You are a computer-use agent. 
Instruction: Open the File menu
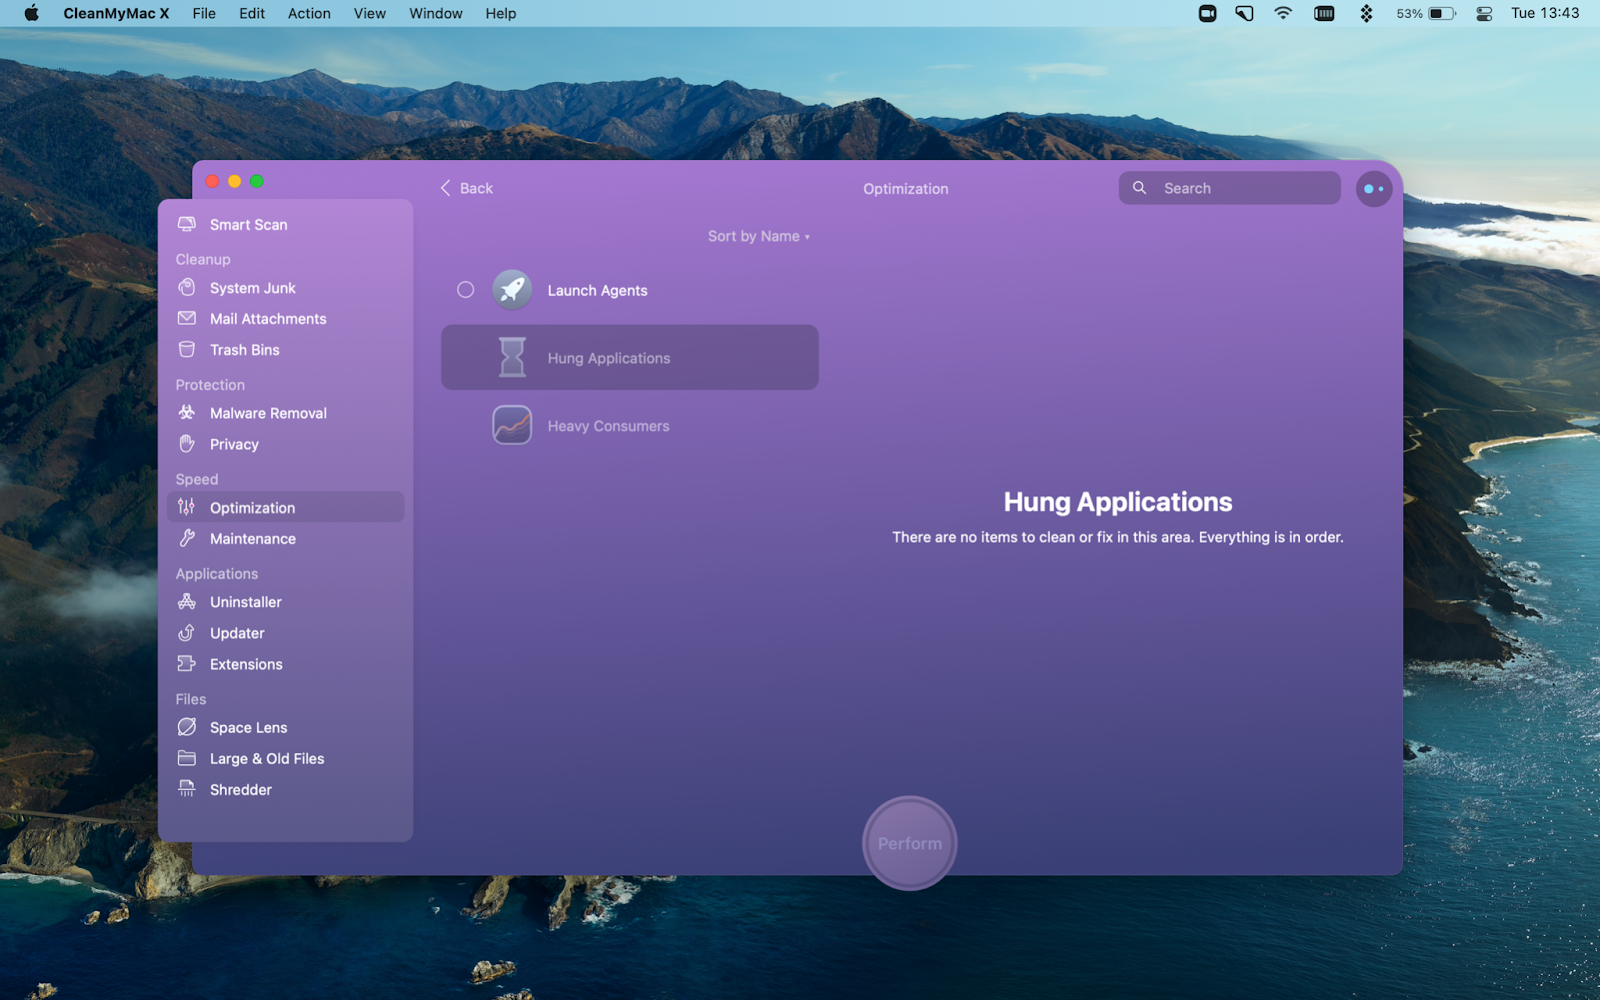tap(204, 13)
